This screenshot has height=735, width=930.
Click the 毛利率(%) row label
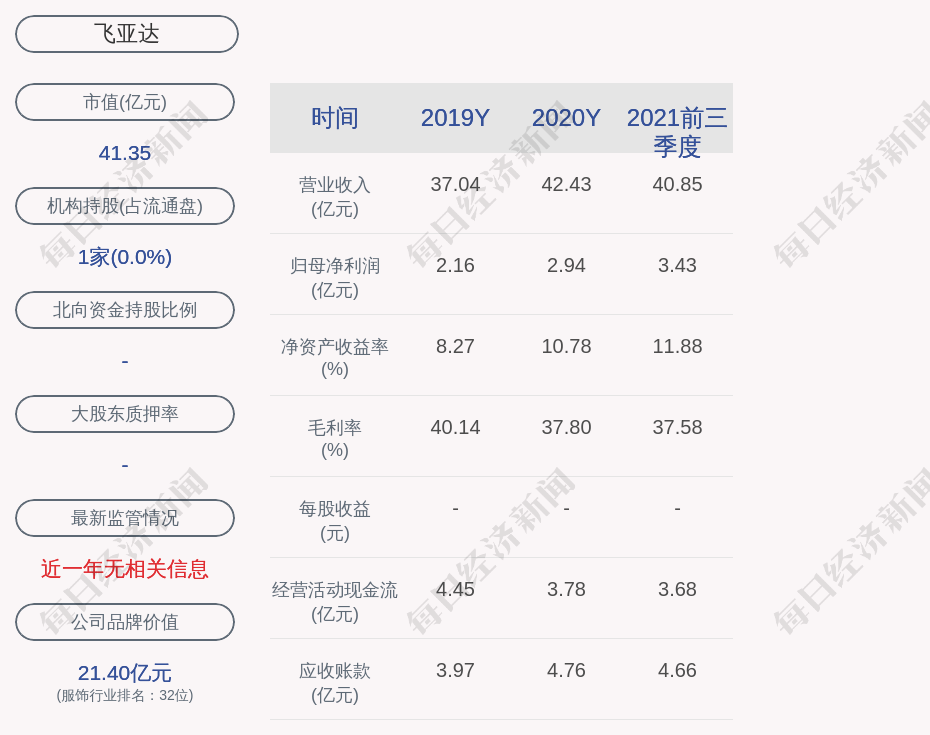coord(335,439)
